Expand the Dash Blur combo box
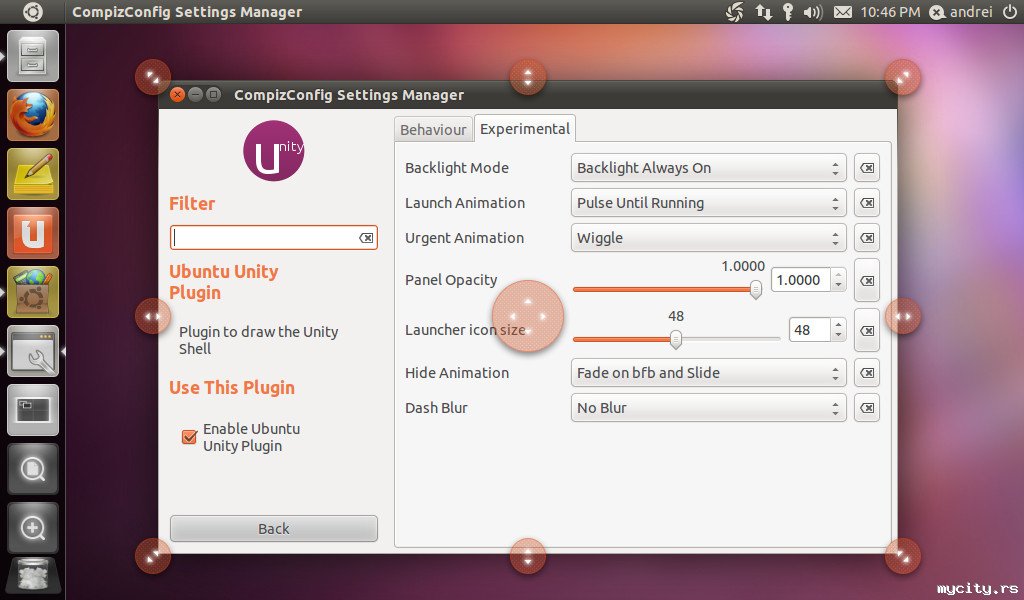Image resolution: width=1024 pixels, height=600 pixels. [709, 408]
